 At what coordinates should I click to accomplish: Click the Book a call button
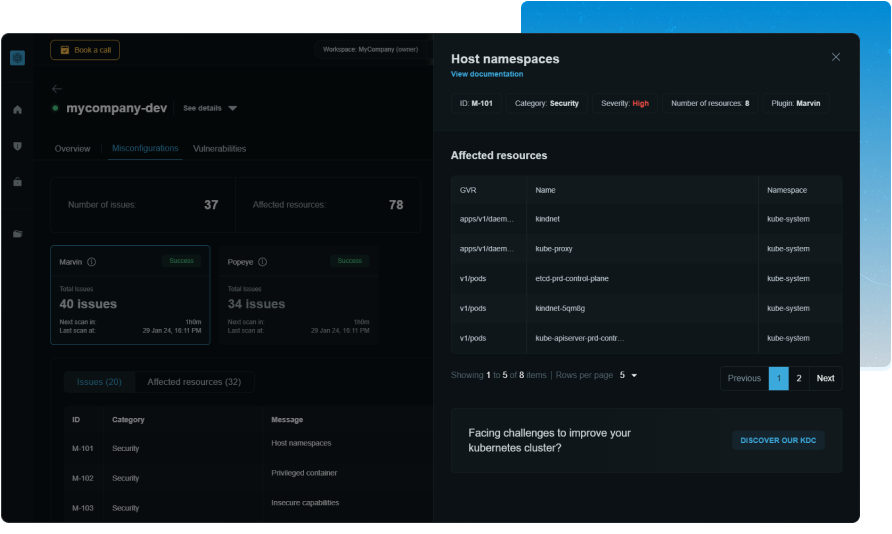pos(85,50)
